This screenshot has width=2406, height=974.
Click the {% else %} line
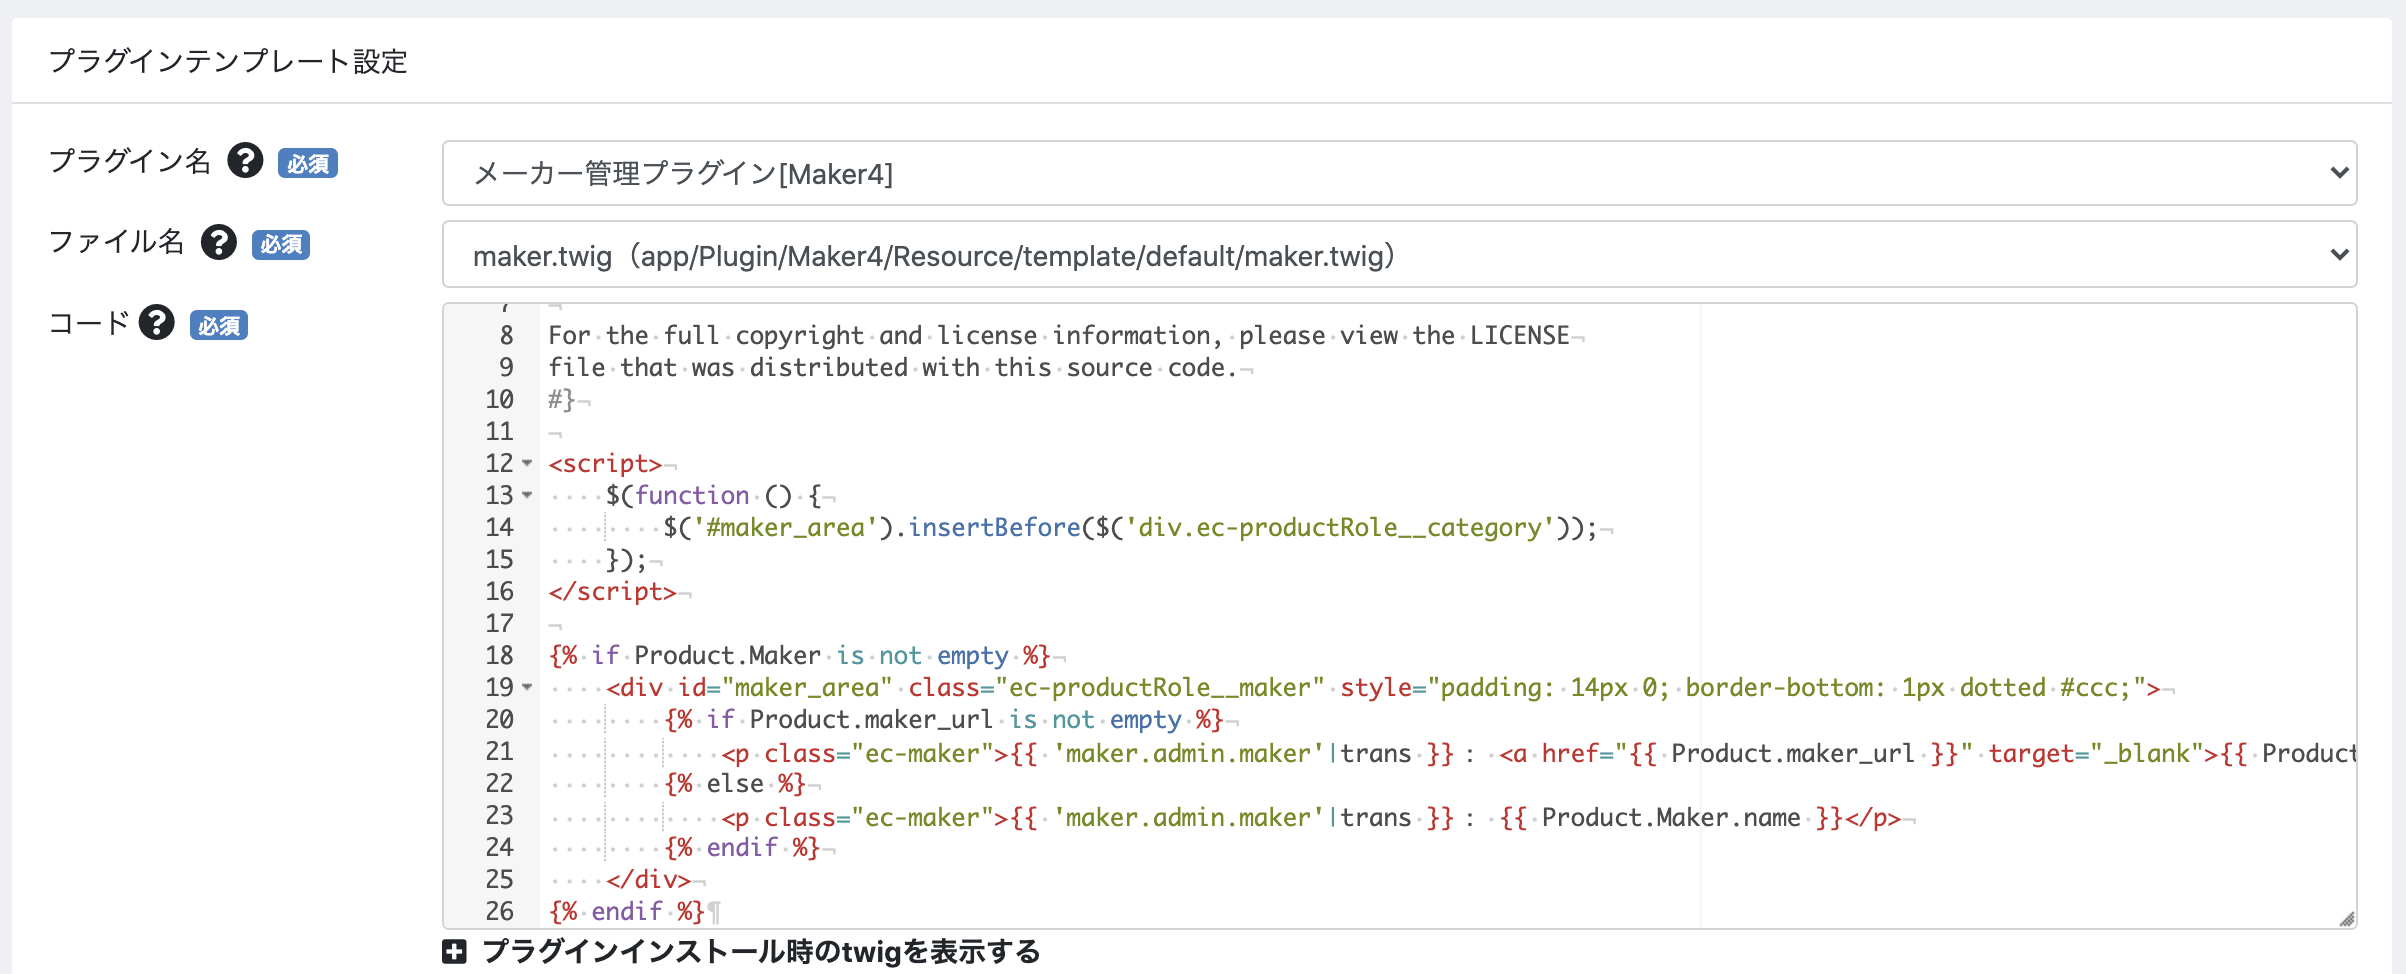(735, 783)
